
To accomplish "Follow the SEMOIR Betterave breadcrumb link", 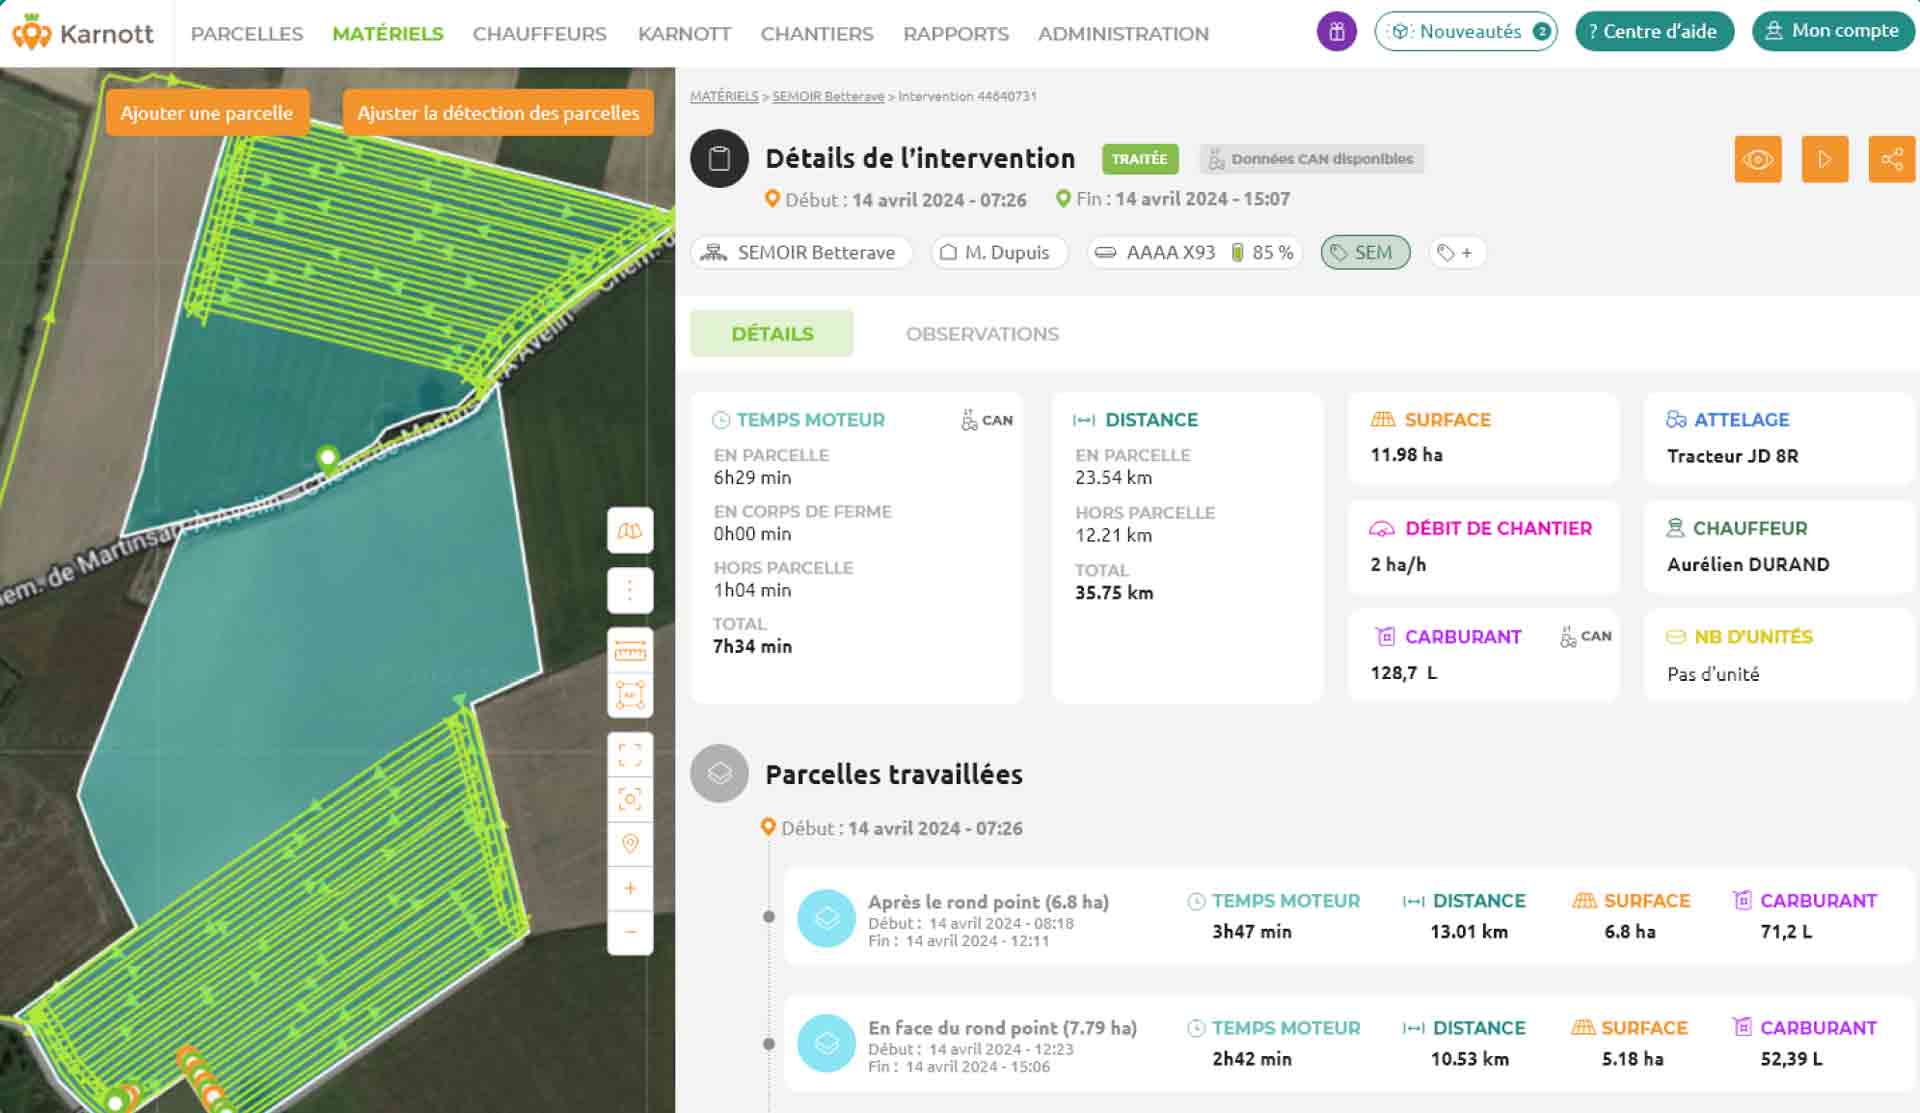I will (x=828, y=96).
